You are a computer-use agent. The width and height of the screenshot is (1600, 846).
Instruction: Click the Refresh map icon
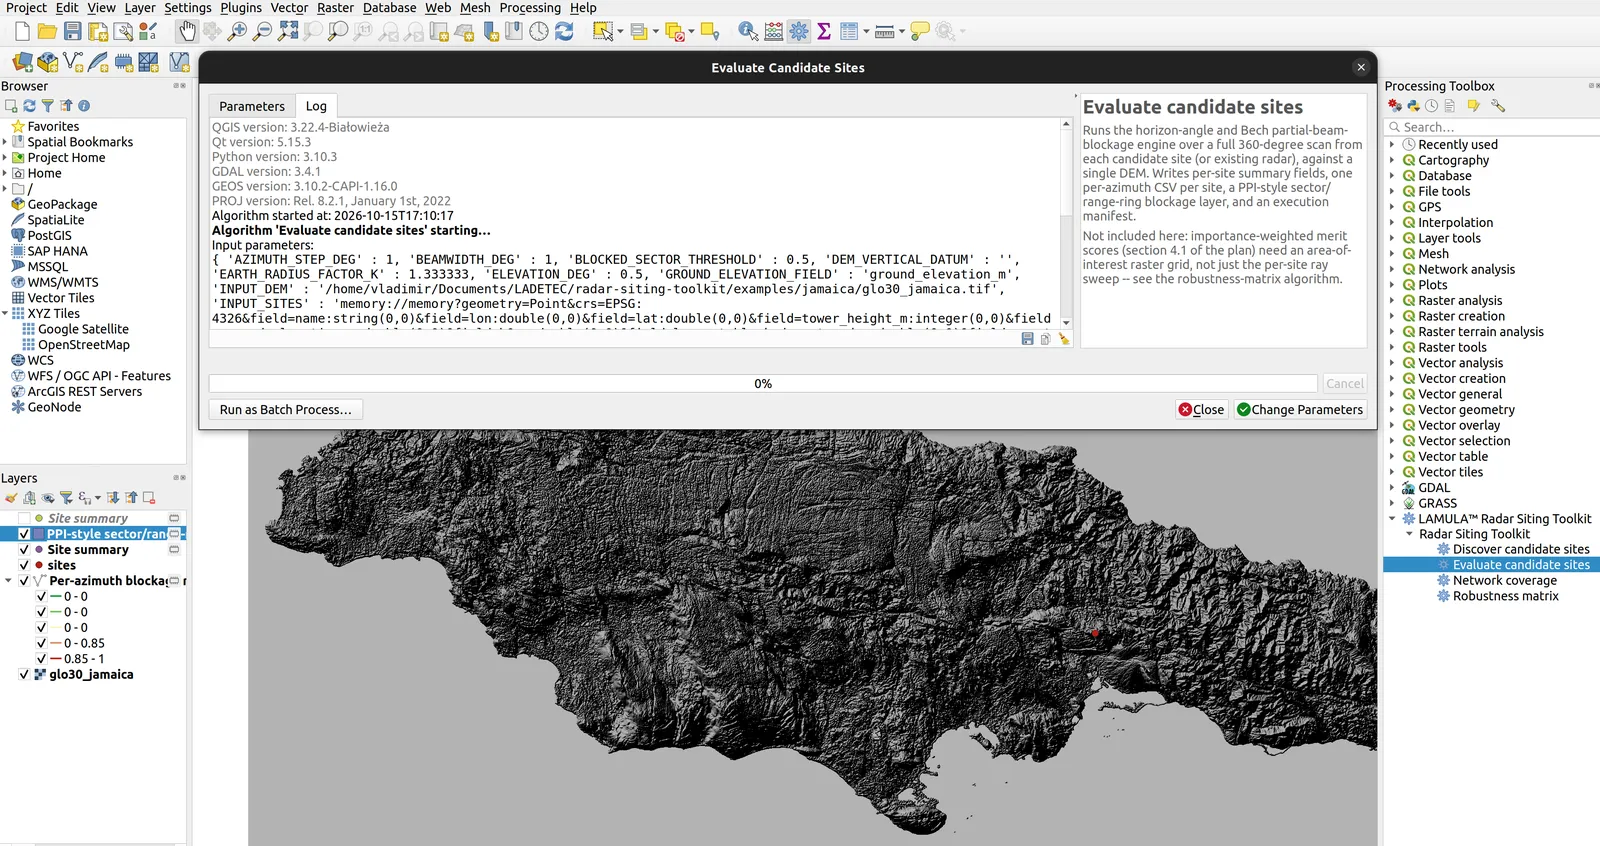tap(564, 32)
